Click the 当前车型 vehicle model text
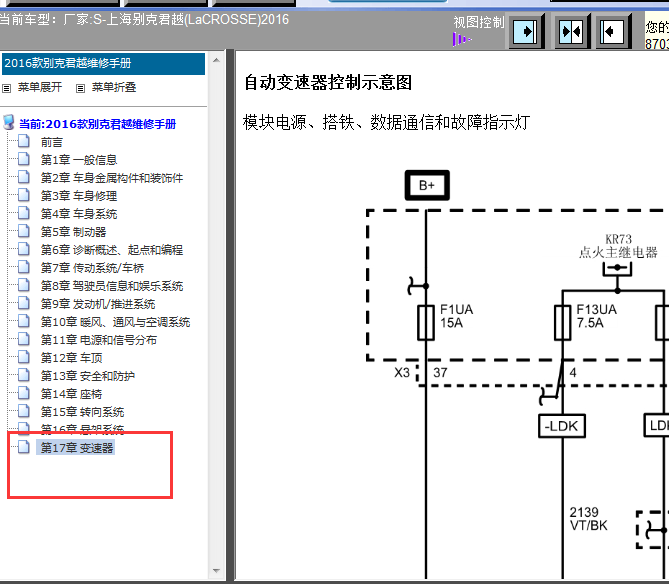Image resolution: width=669 pixels, height=584 pixels. 144,20
